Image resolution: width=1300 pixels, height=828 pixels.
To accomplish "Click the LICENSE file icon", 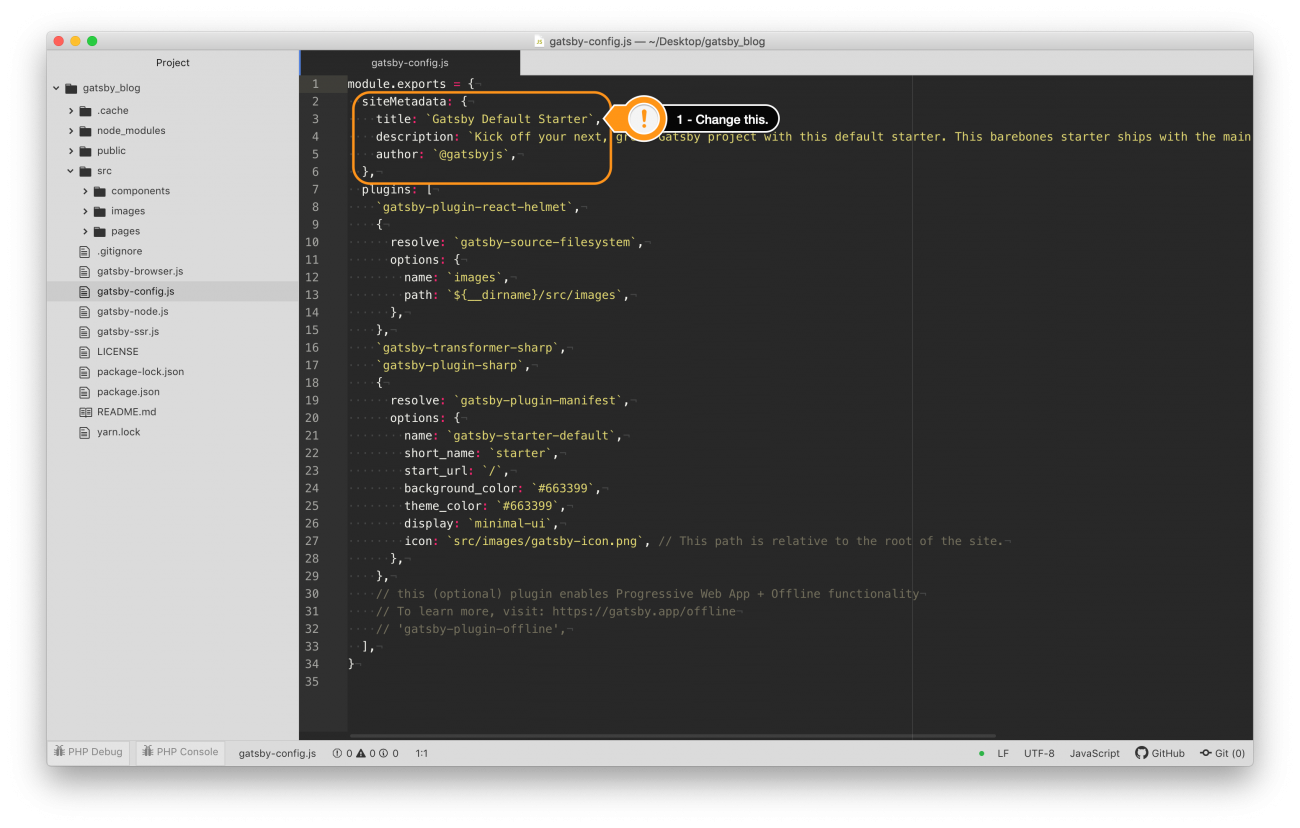I will click(x=85, y=352).
